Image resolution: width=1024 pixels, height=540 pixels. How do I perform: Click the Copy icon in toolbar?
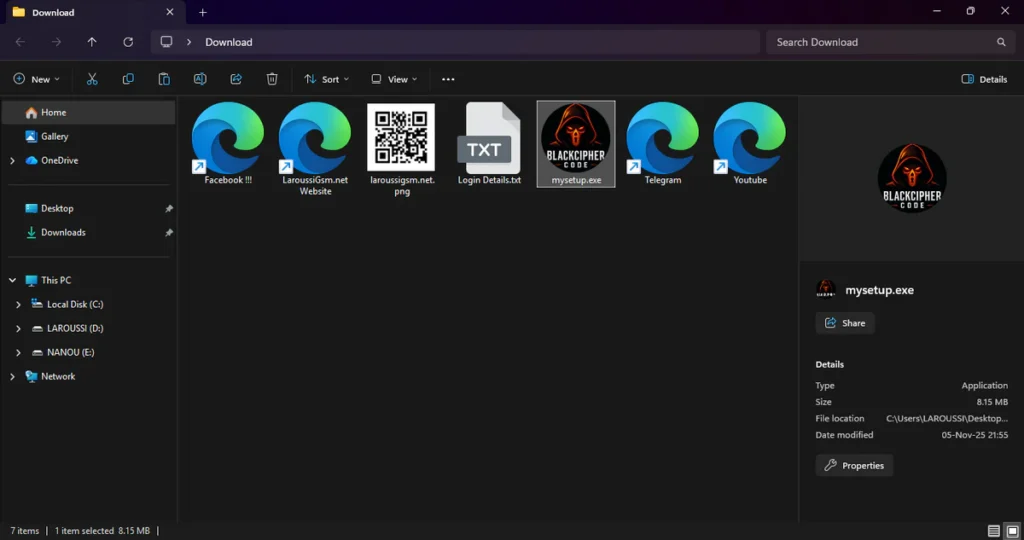128,79
